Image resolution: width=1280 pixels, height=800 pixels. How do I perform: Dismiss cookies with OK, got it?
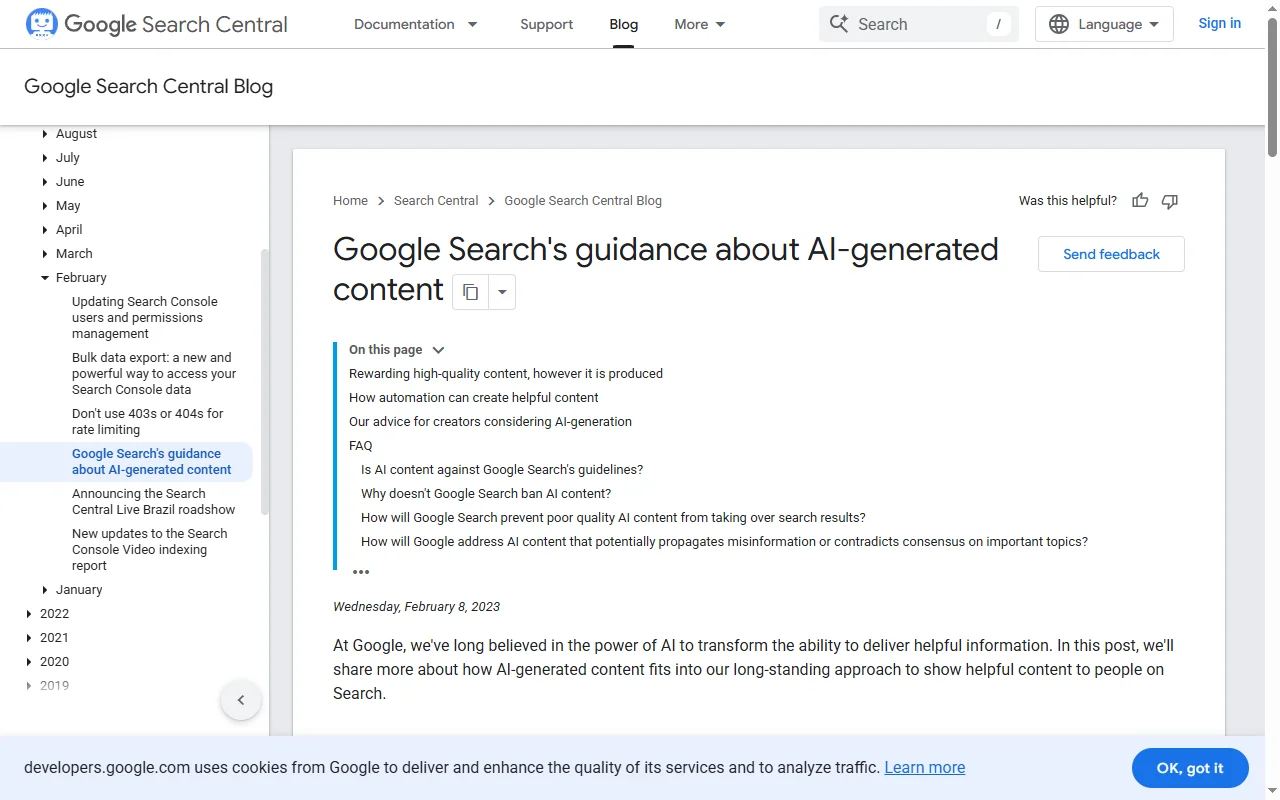tap(1190, 768)
